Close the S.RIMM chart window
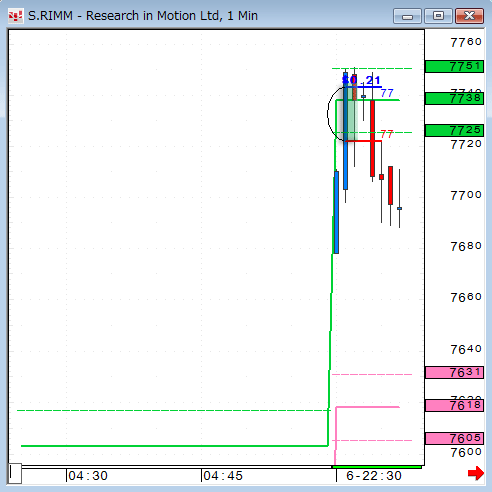Image resolution: width=492 pixels, height=492 pixels. (x=469, y=16)
